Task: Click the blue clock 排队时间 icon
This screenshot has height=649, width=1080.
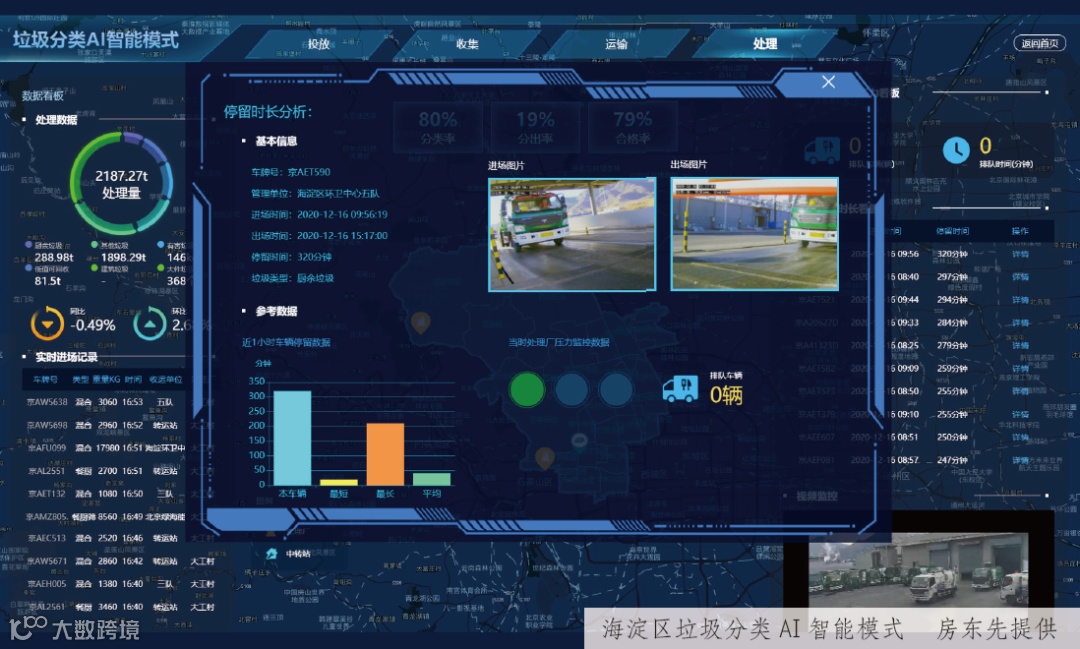Action: coord(955,150)
